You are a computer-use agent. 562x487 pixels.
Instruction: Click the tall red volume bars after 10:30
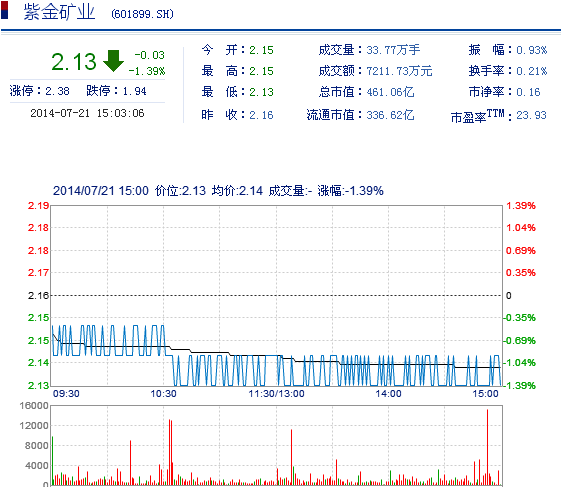(x=171, y=452)
